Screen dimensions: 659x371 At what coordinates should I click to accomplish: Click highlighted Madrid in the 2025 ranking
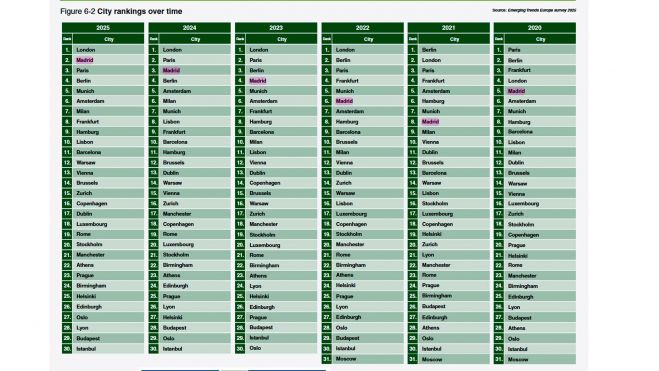[84, 60]
